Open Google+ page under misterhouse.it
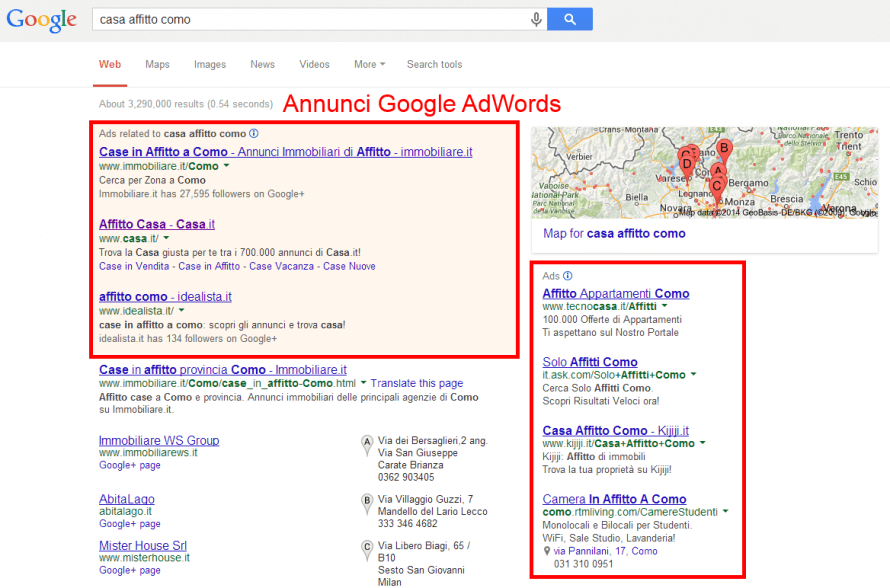This screenshot has width=890, height=588. pos(129,570)
